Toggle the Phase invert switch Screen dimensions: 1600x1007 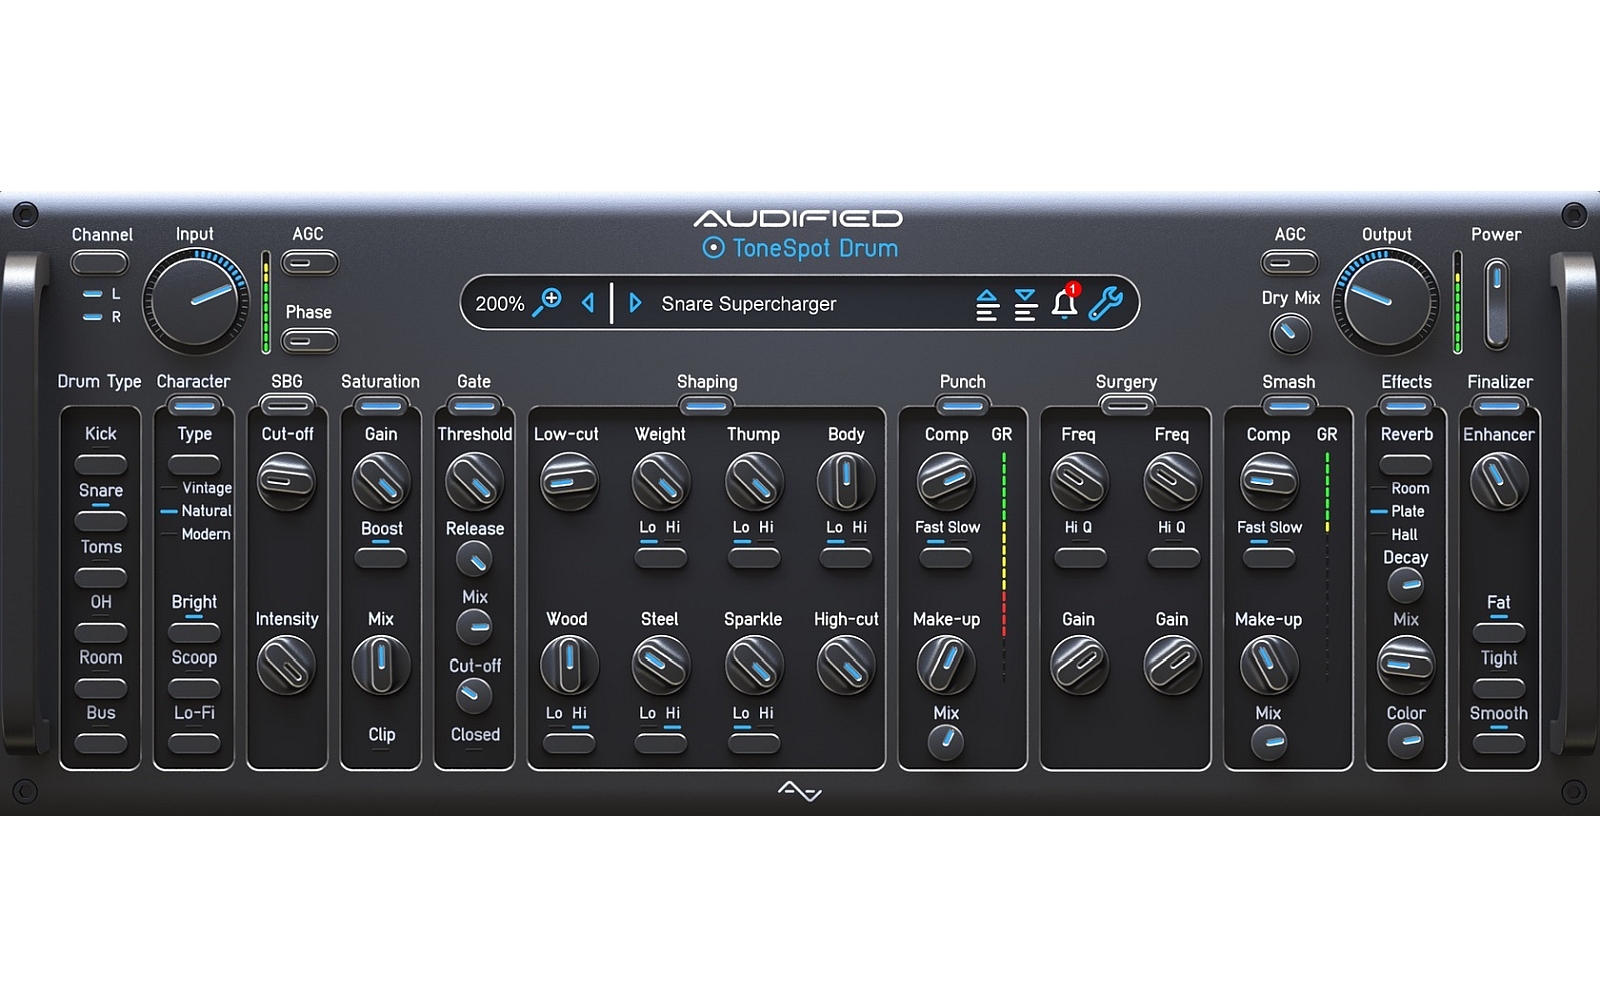pyautogui.click(x=309, y=341)
